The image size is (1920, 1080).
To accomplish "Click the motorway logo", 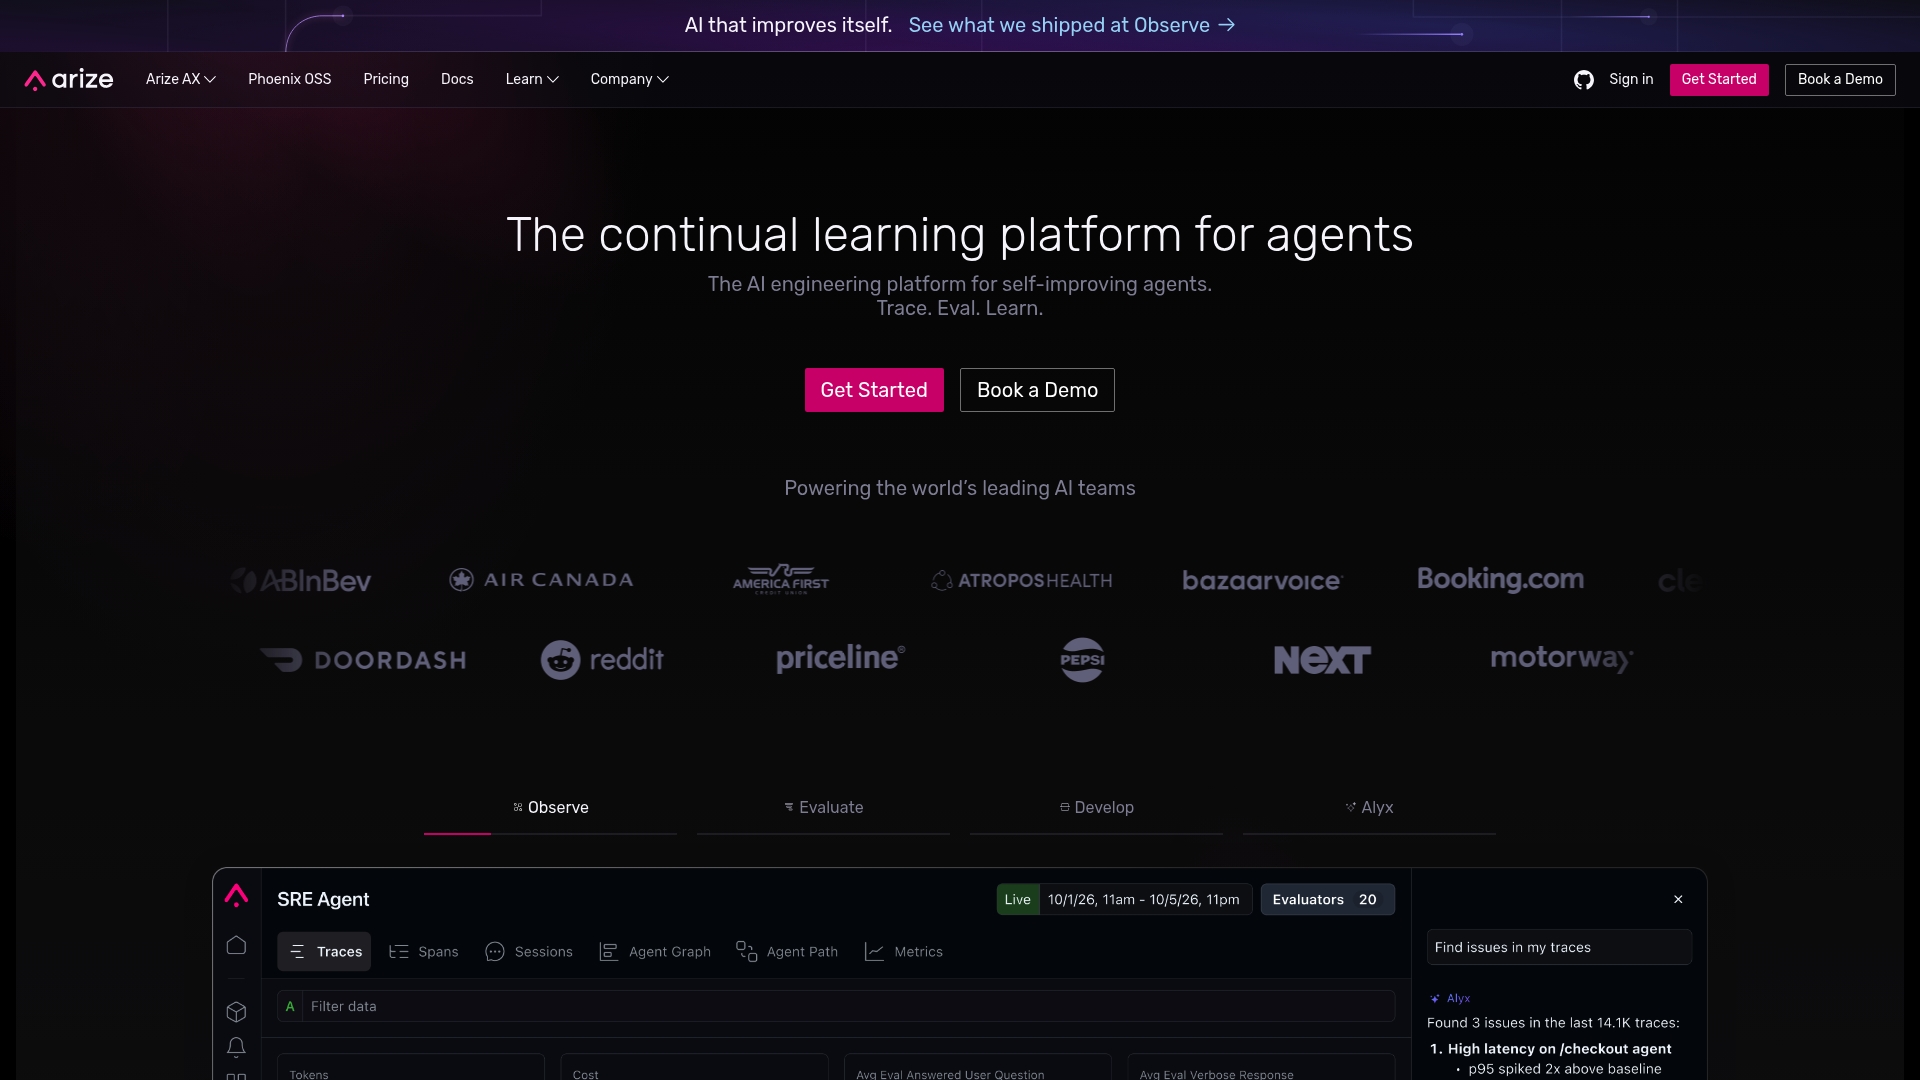I will click(x=1562, y=659).
